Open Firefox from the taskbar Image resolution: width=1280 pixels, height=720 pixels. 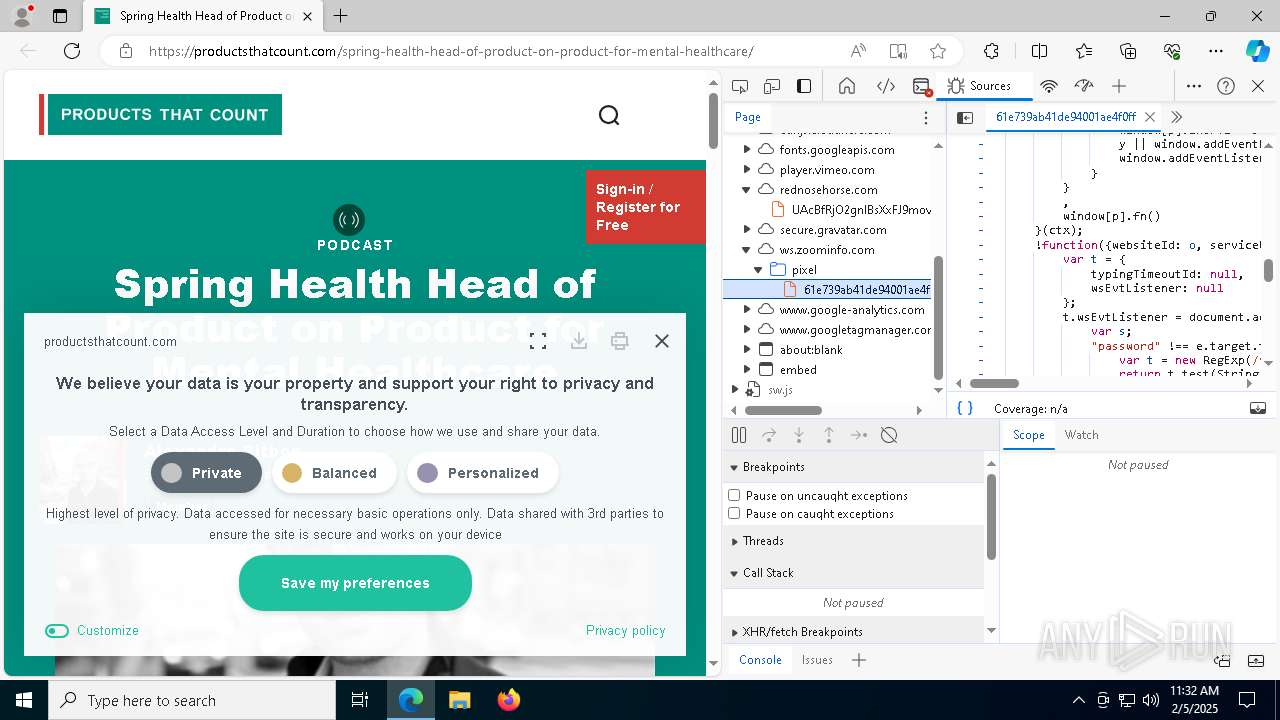509,700
